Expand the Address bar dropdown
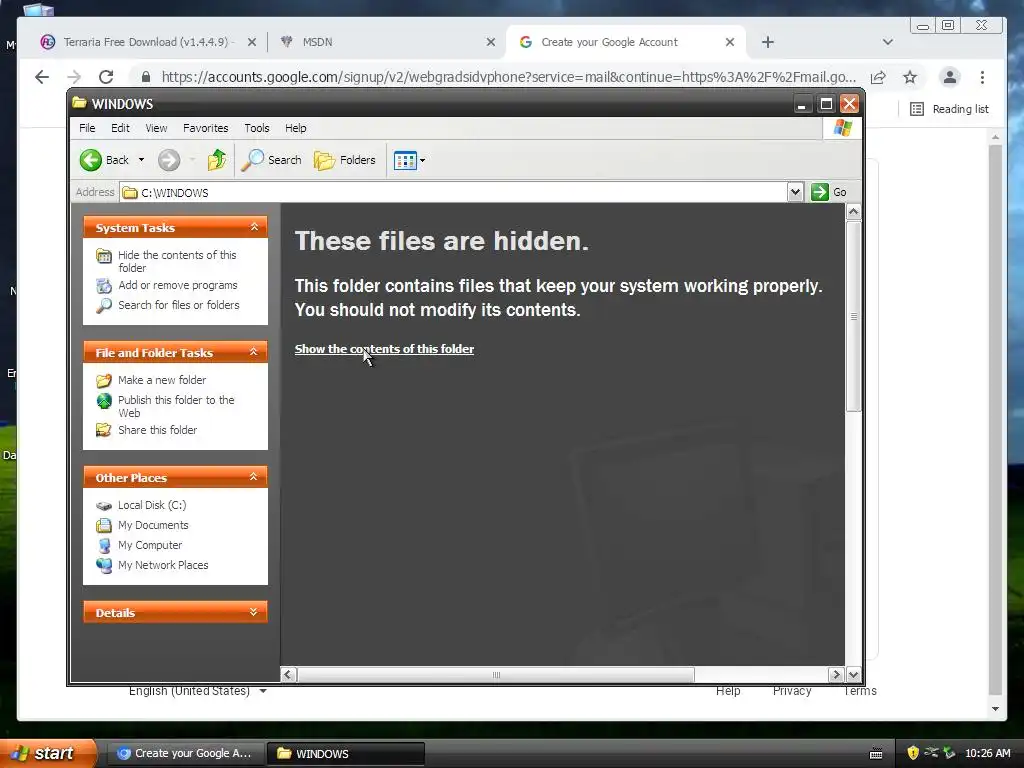This screenshot has width=1024, height=768. tap(795, 193)
